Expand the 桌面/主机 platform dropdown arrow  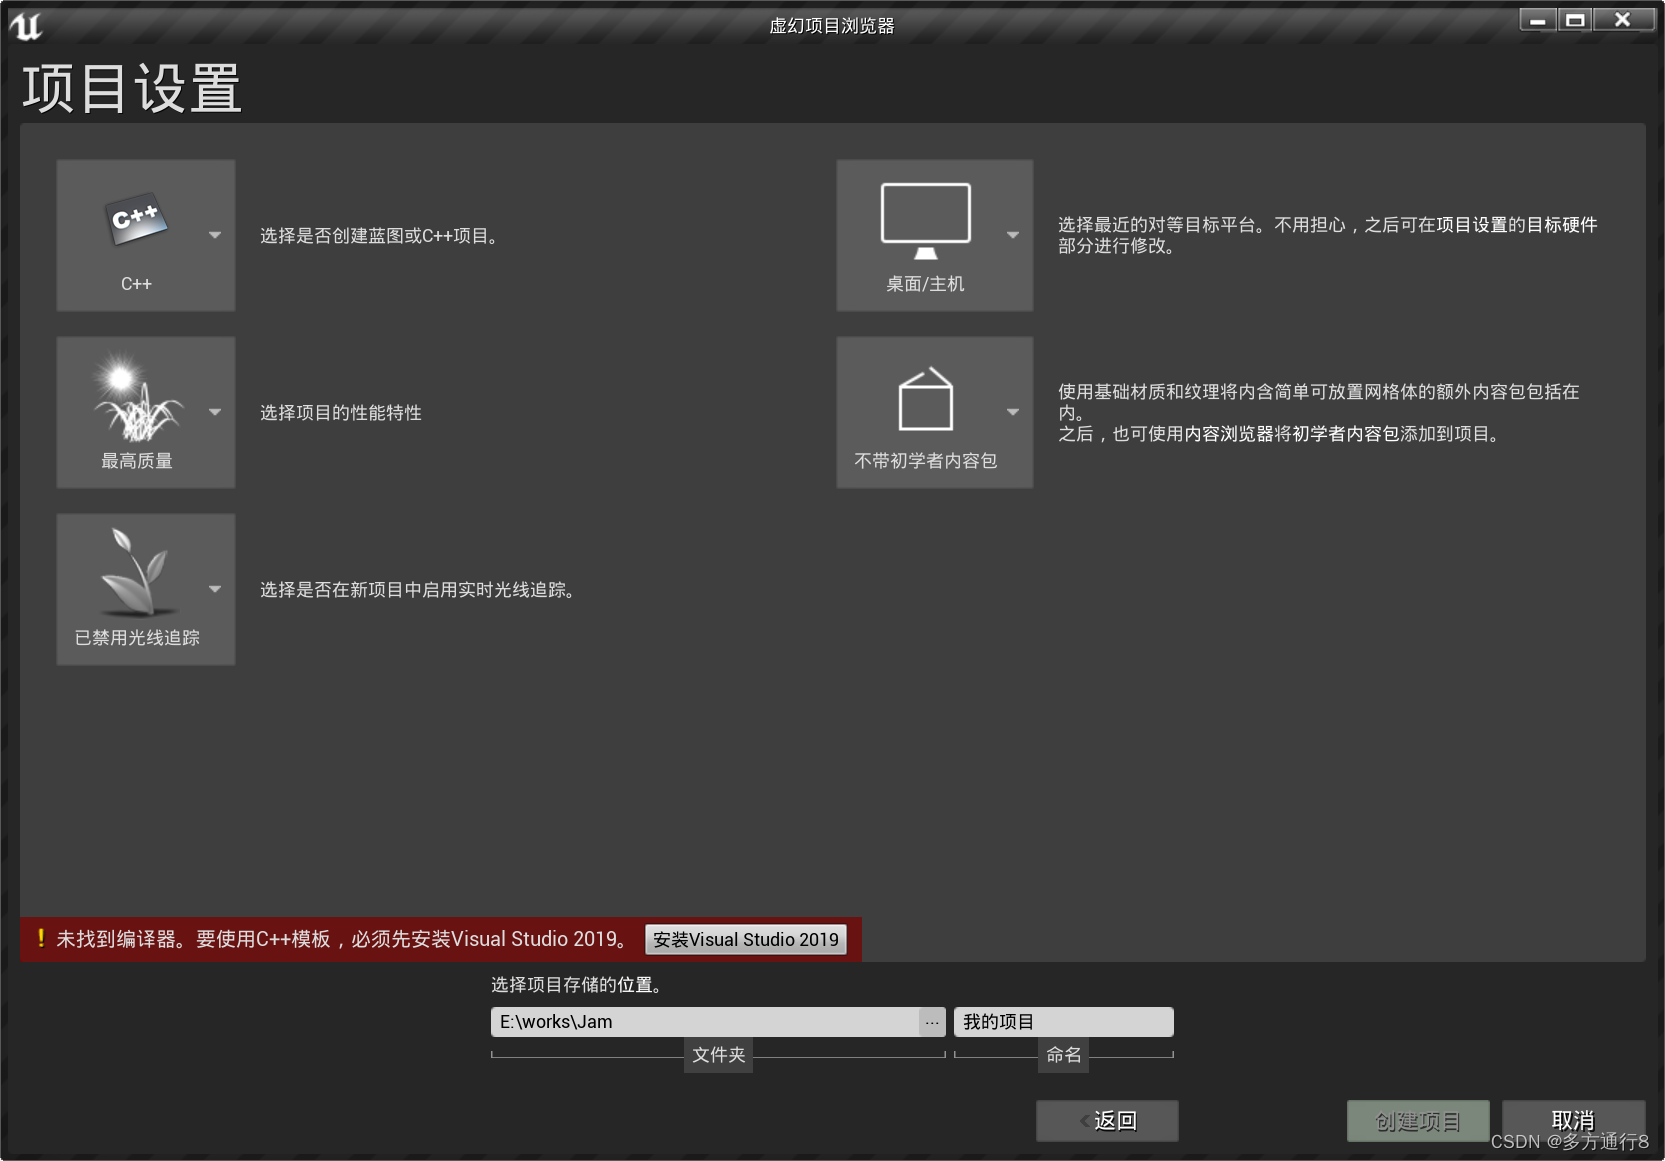pyautogui.click(x=1013, y=236)
